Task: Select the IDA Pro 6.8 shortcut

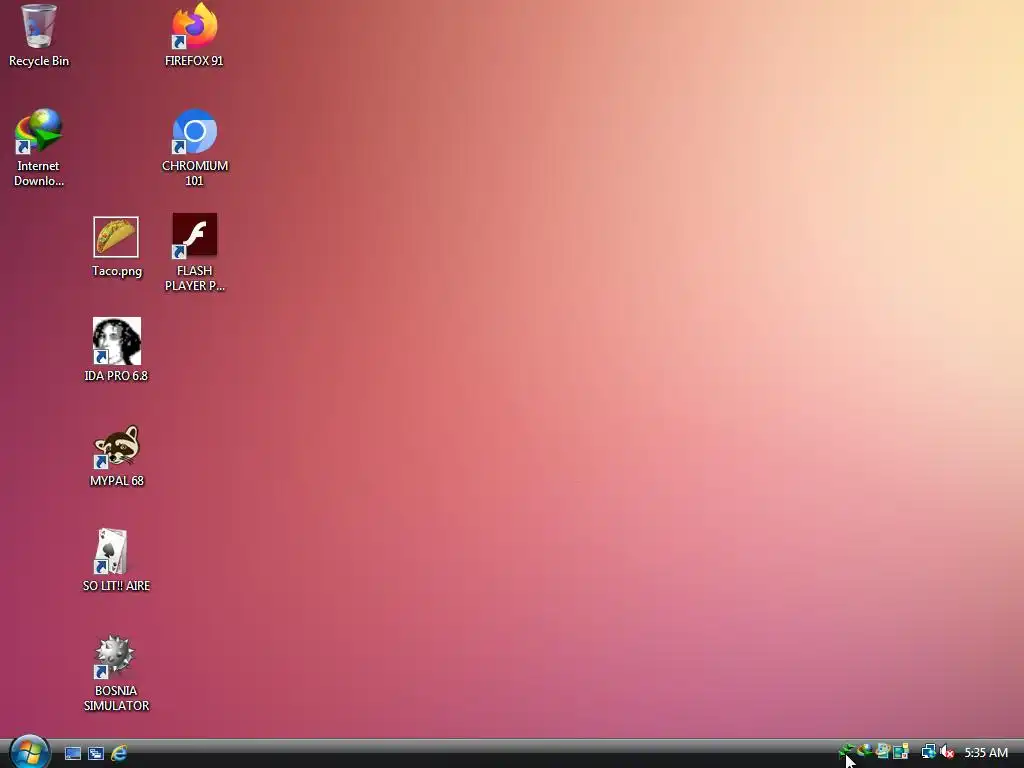Action: coord(116,351)
